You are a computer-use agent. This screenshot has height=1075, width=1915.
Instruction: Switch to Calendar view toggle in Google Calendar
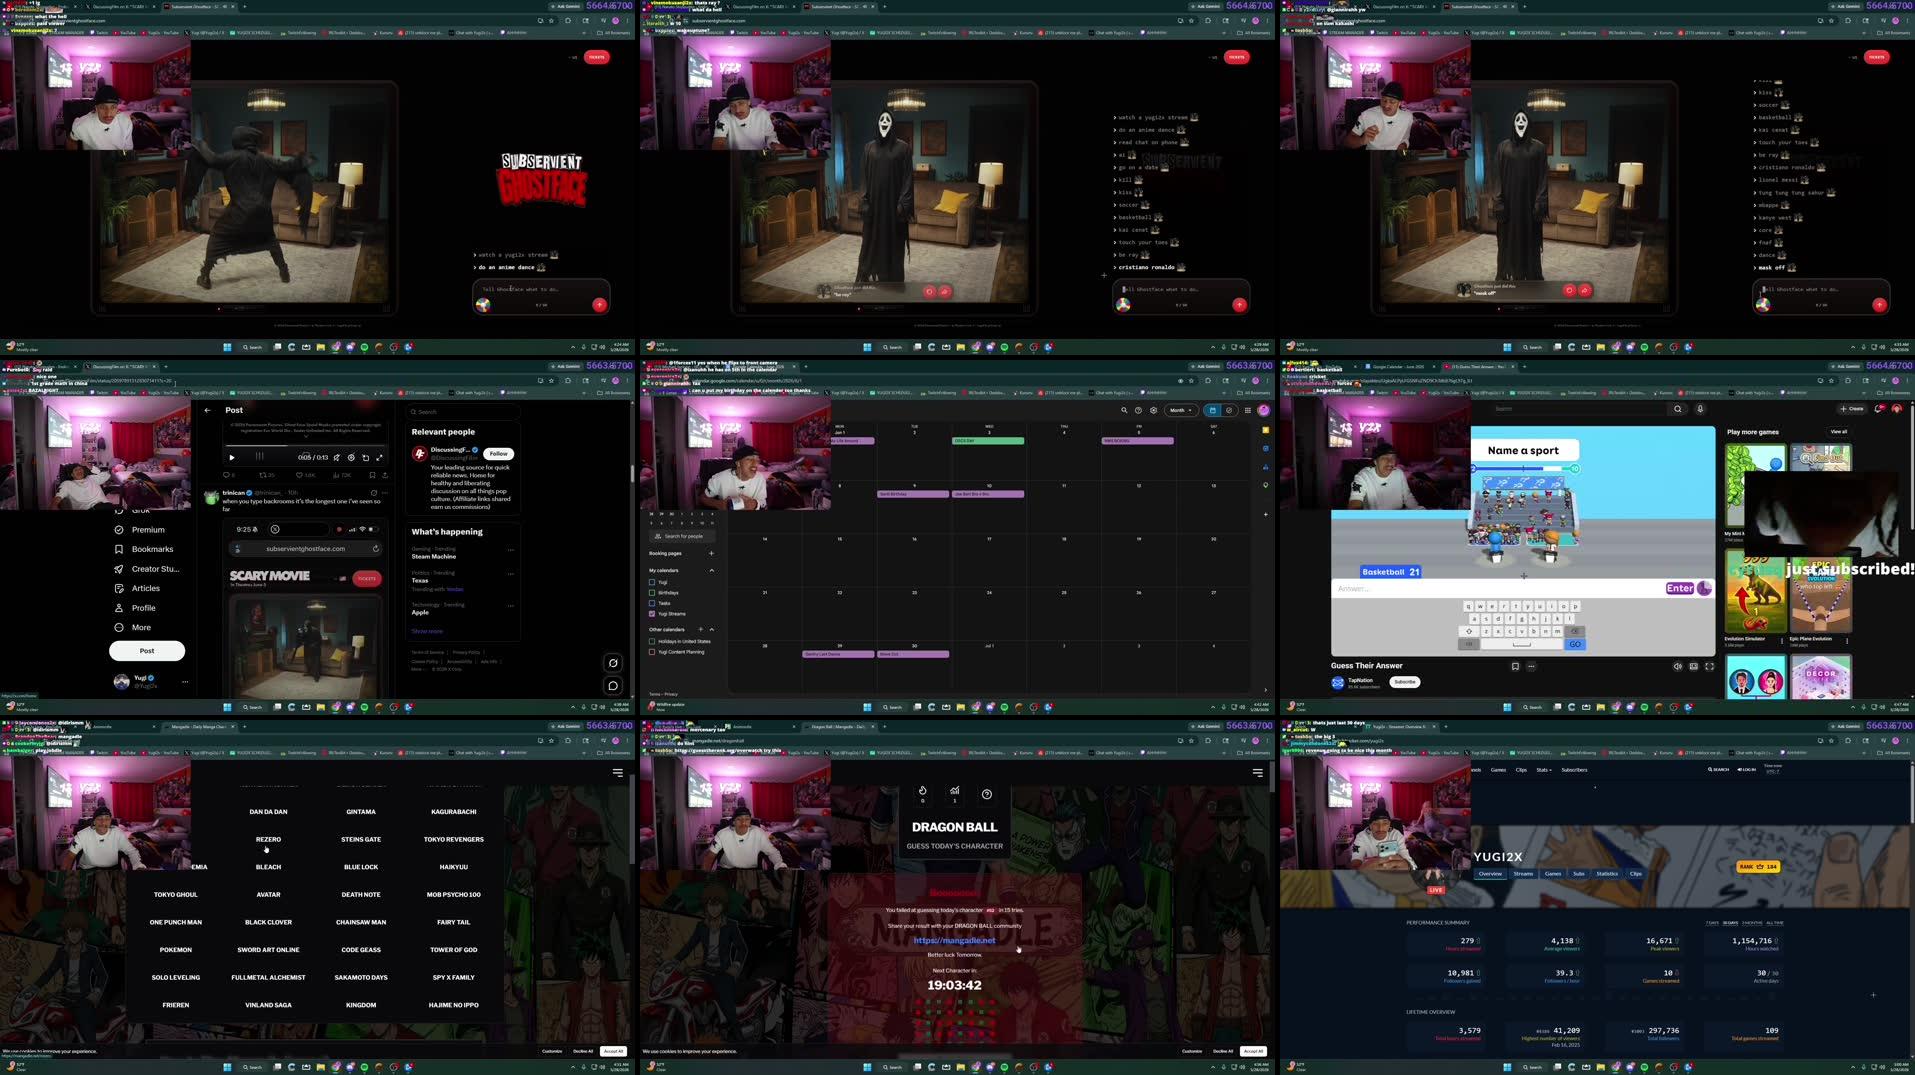click(x=1212, y=410)
